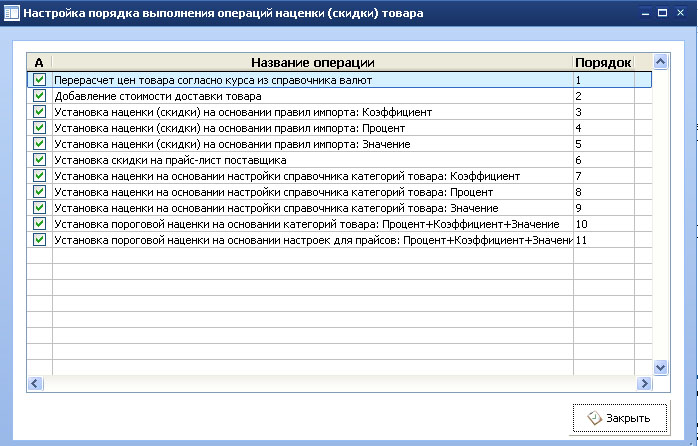Toggle checkbox for 'скидки на прайс-лист поставщика'
The image size is (698, 446).
coord(39,160)
